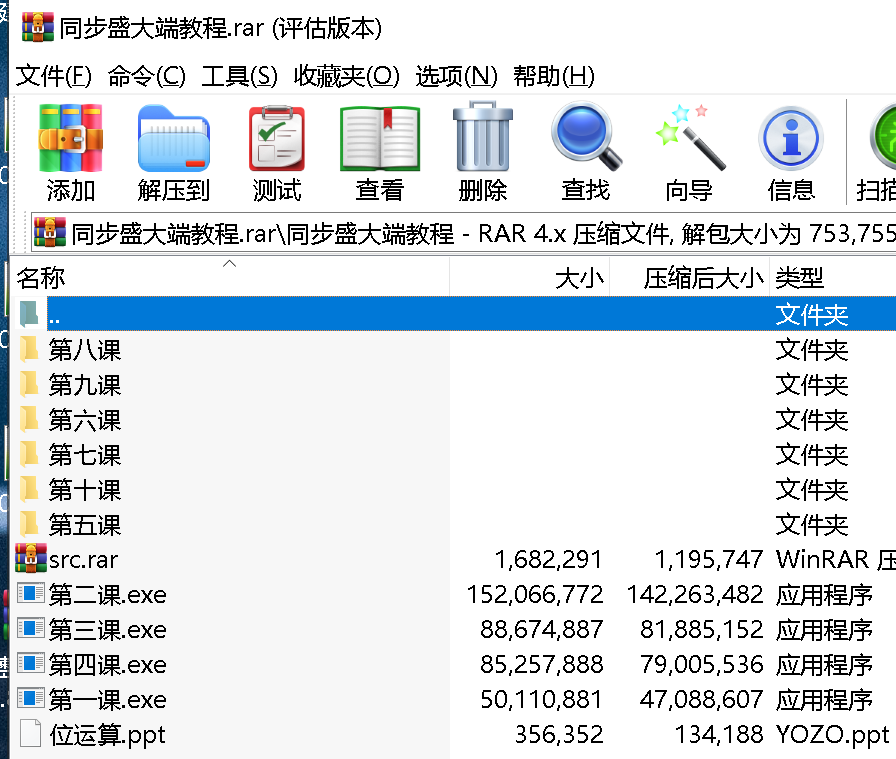
Task: Click the virus scan (扫描) icon
Action: (883, 138)
